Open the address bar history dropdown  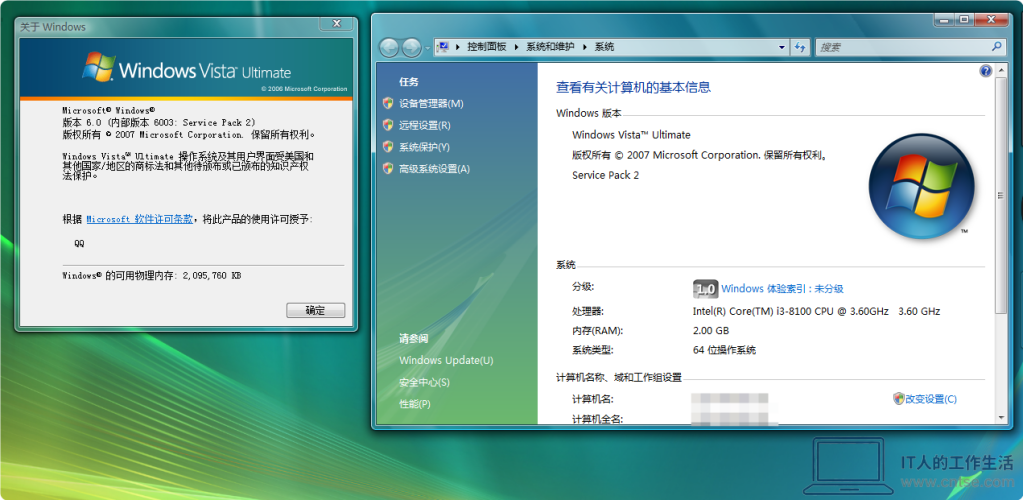tap(782, 47)
